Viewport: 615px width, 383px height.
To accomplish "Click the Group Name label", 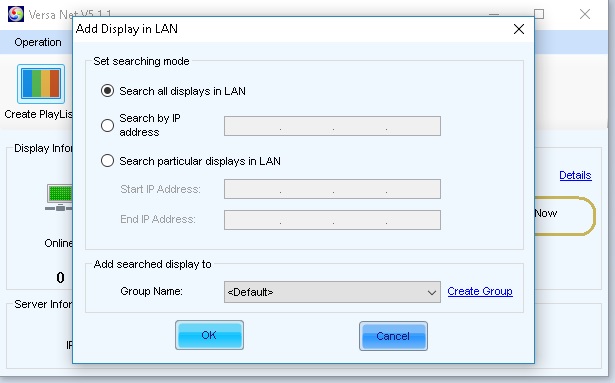I will coord(151,291).
